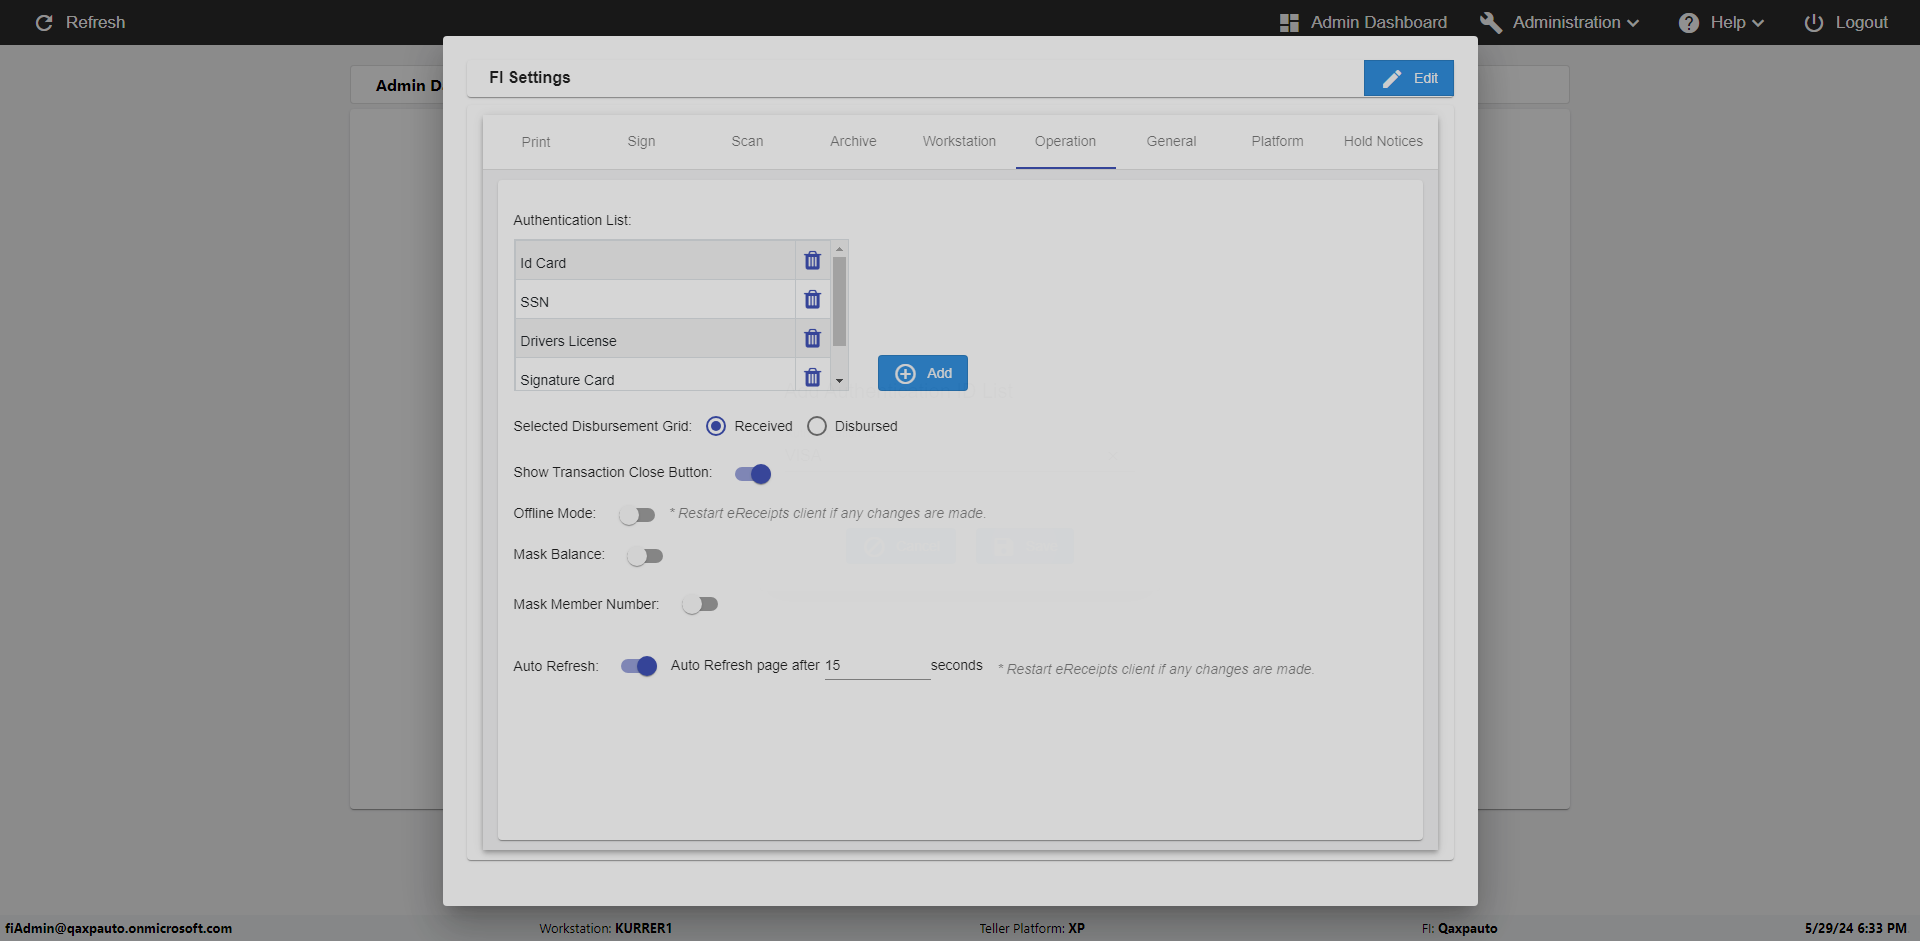Click Add button for authentication list
This screenshot has width=1920, height=941.
click(922, 373)
